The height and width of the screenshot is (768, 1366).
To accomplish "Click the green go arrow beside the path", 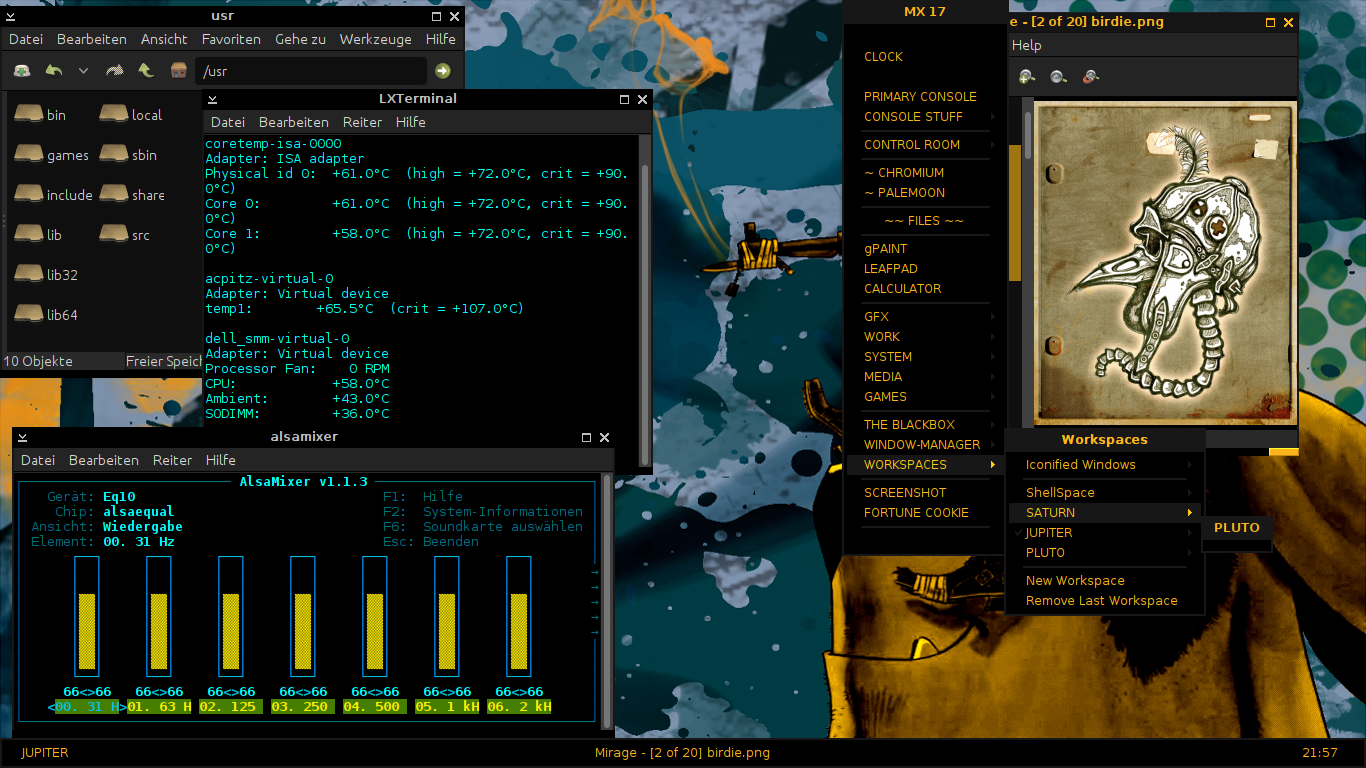I will pos(442,71).
